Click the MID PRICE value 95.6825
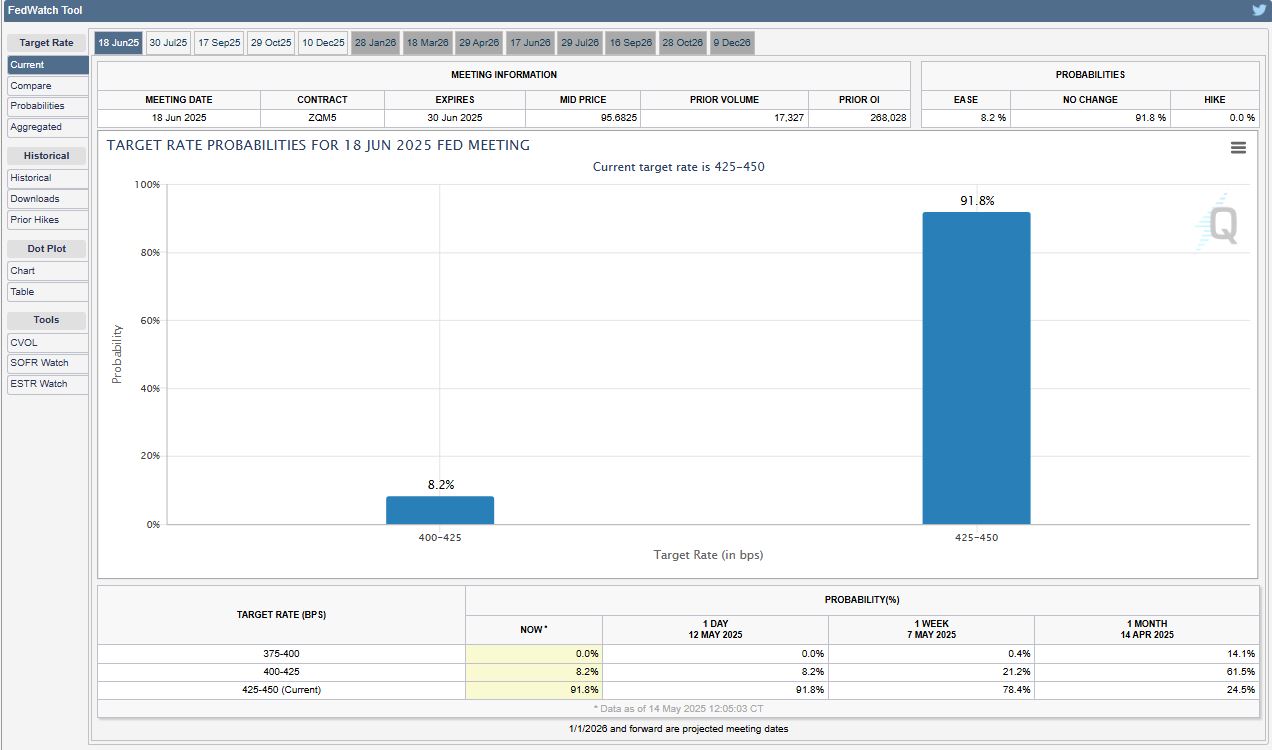This screenshot has width=1272, height=750. coord(619,118)
